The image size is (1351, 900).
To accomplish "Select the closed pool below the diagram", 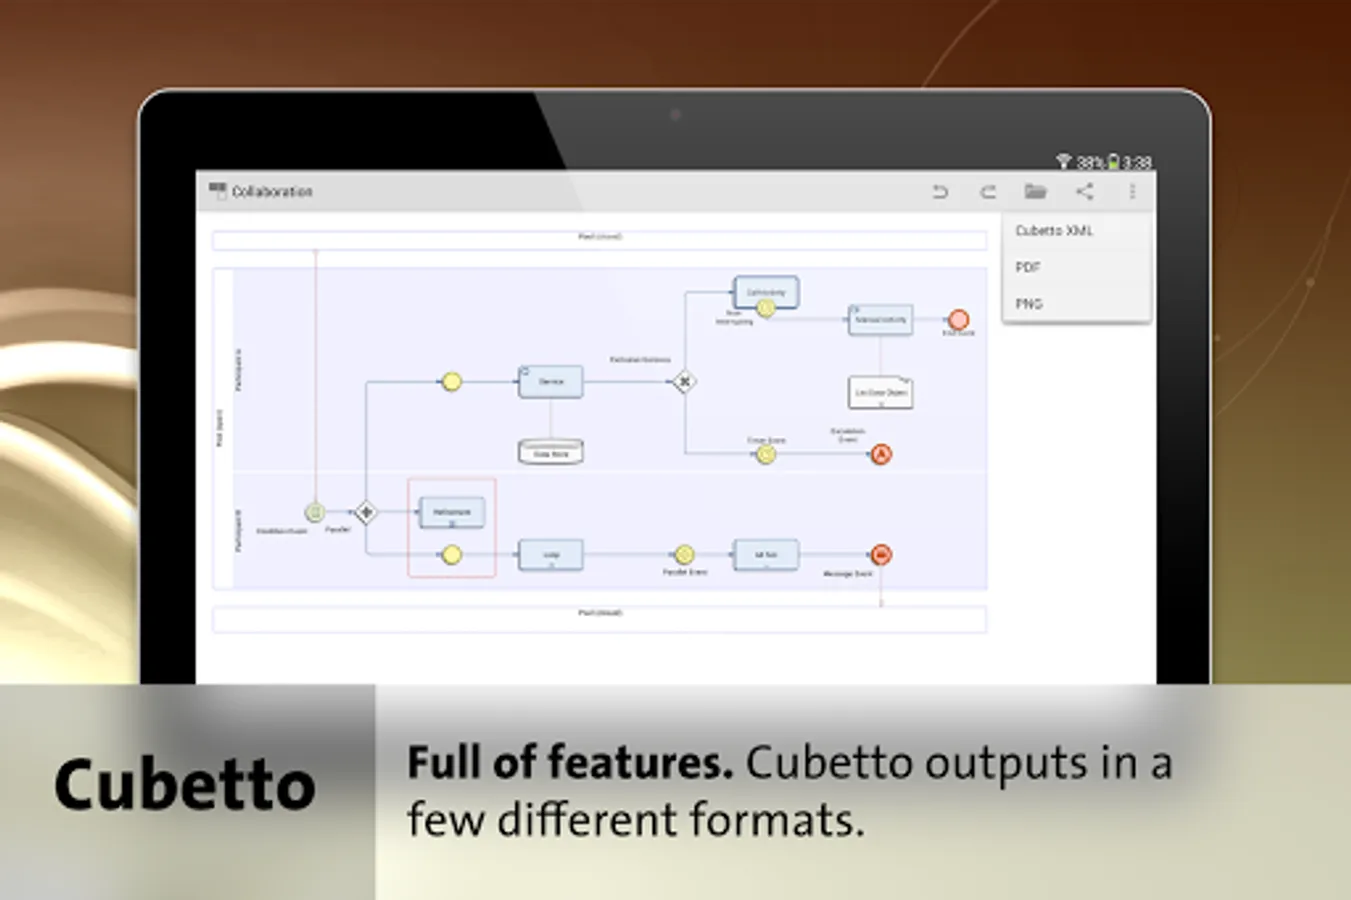I will [x=599, y=618].
